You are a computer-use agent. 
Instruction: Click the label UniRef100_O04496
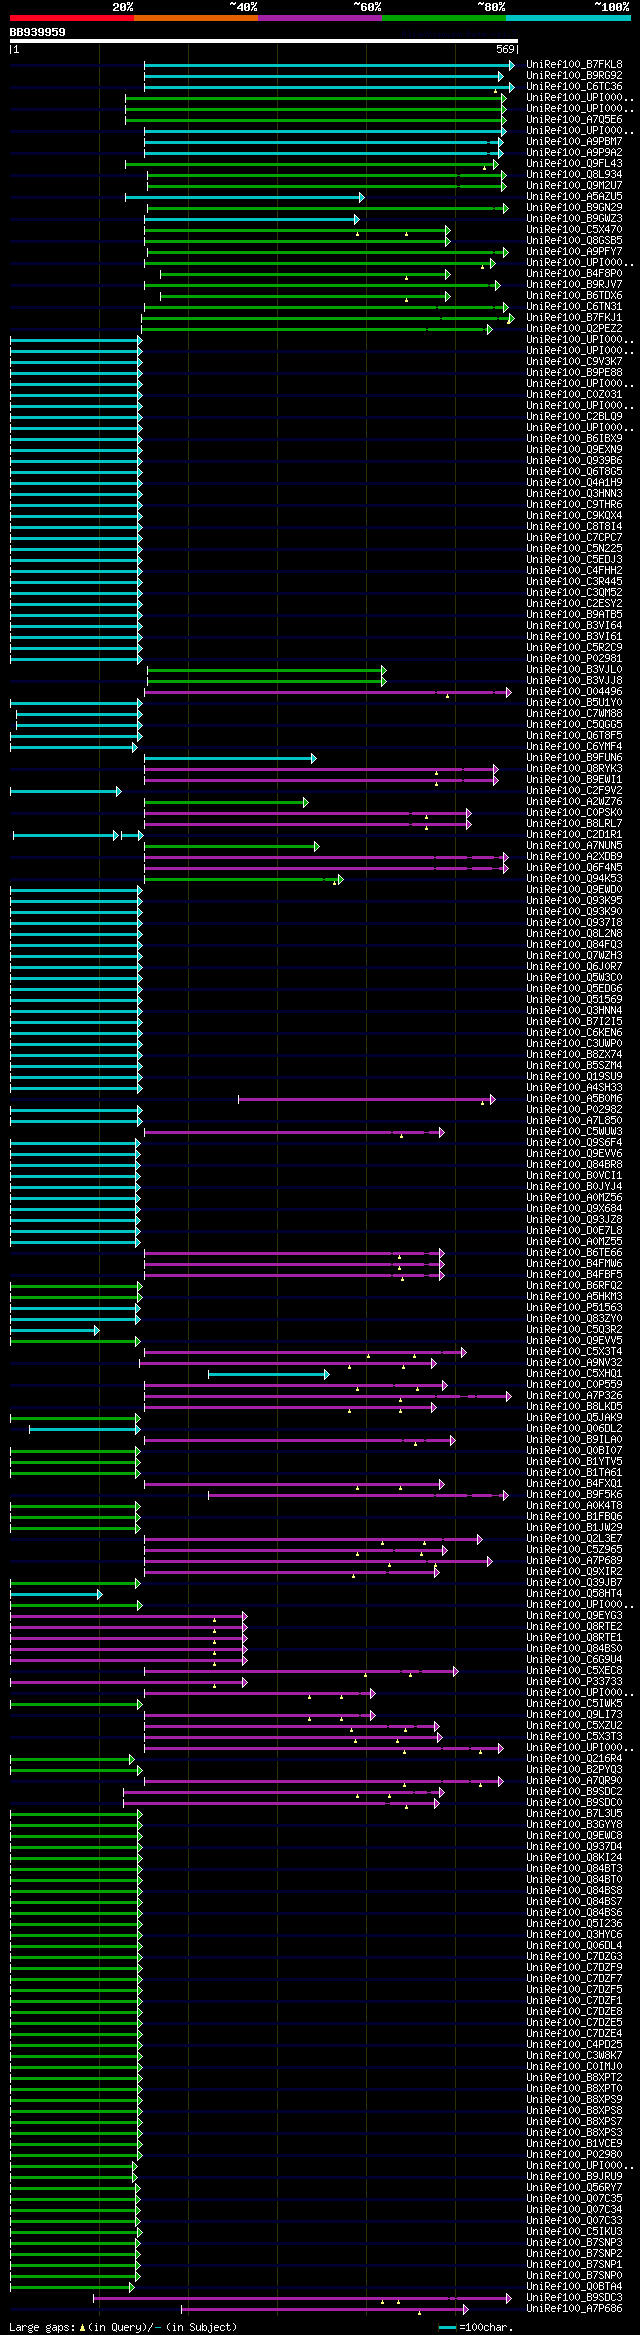[x=574, y=692]
